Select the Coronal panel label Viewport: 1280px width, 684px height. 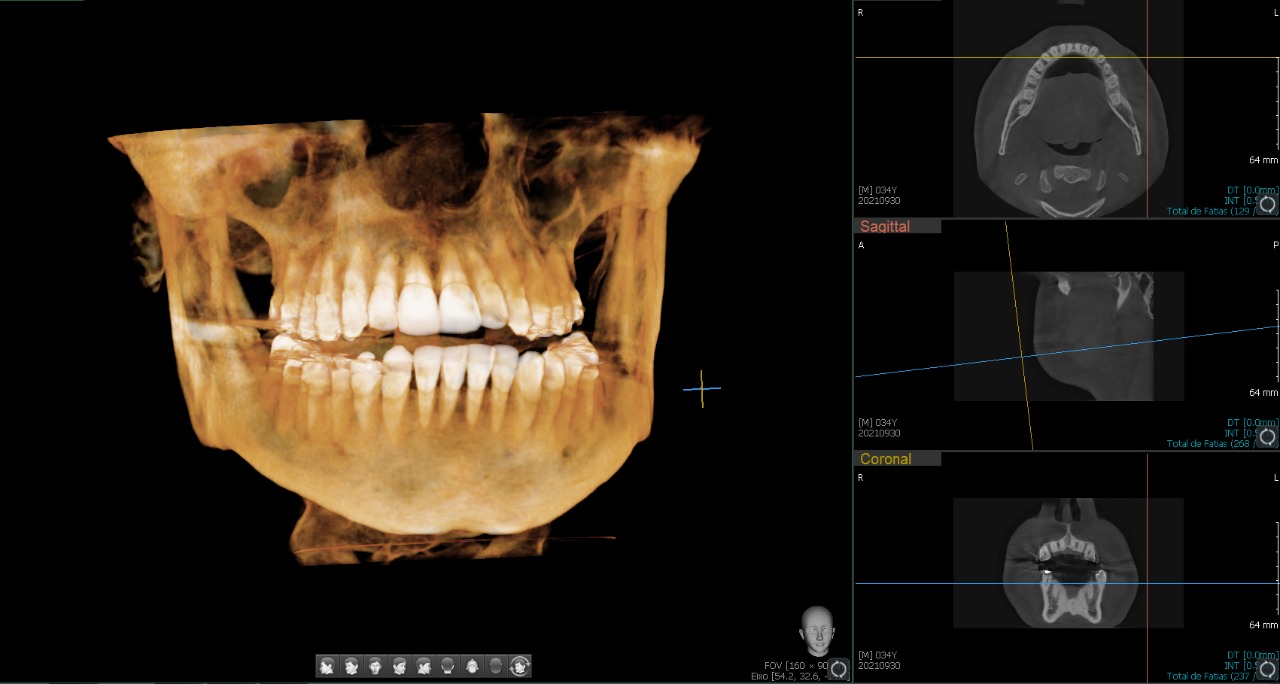coord(885,459)
